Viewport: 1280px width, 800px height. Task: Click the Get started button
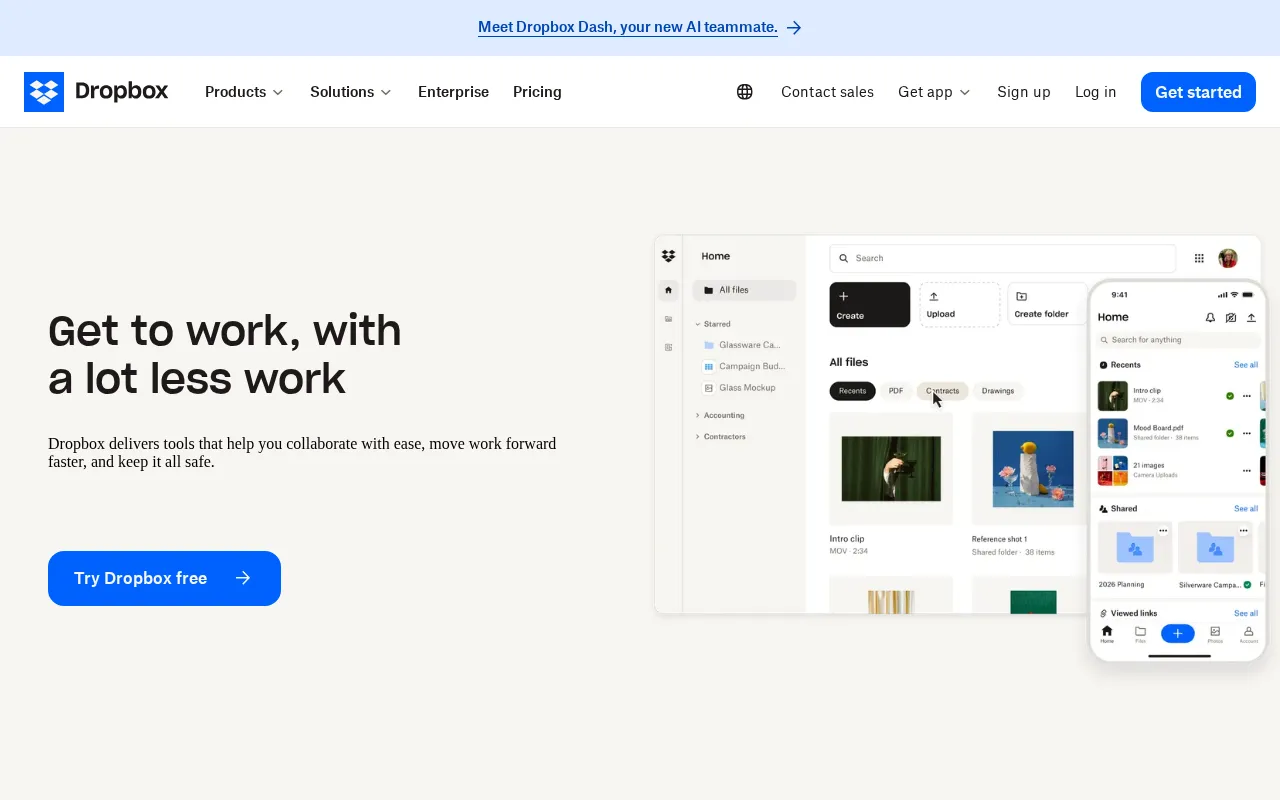(1198, 92)
